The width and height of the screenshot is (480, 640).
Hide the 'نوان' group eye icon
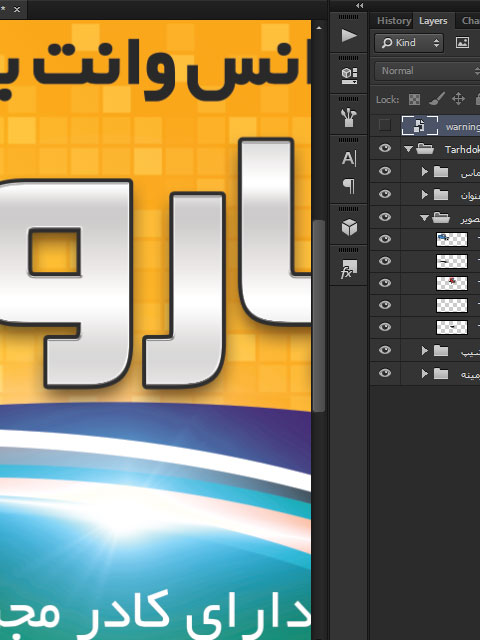[384, 193]
